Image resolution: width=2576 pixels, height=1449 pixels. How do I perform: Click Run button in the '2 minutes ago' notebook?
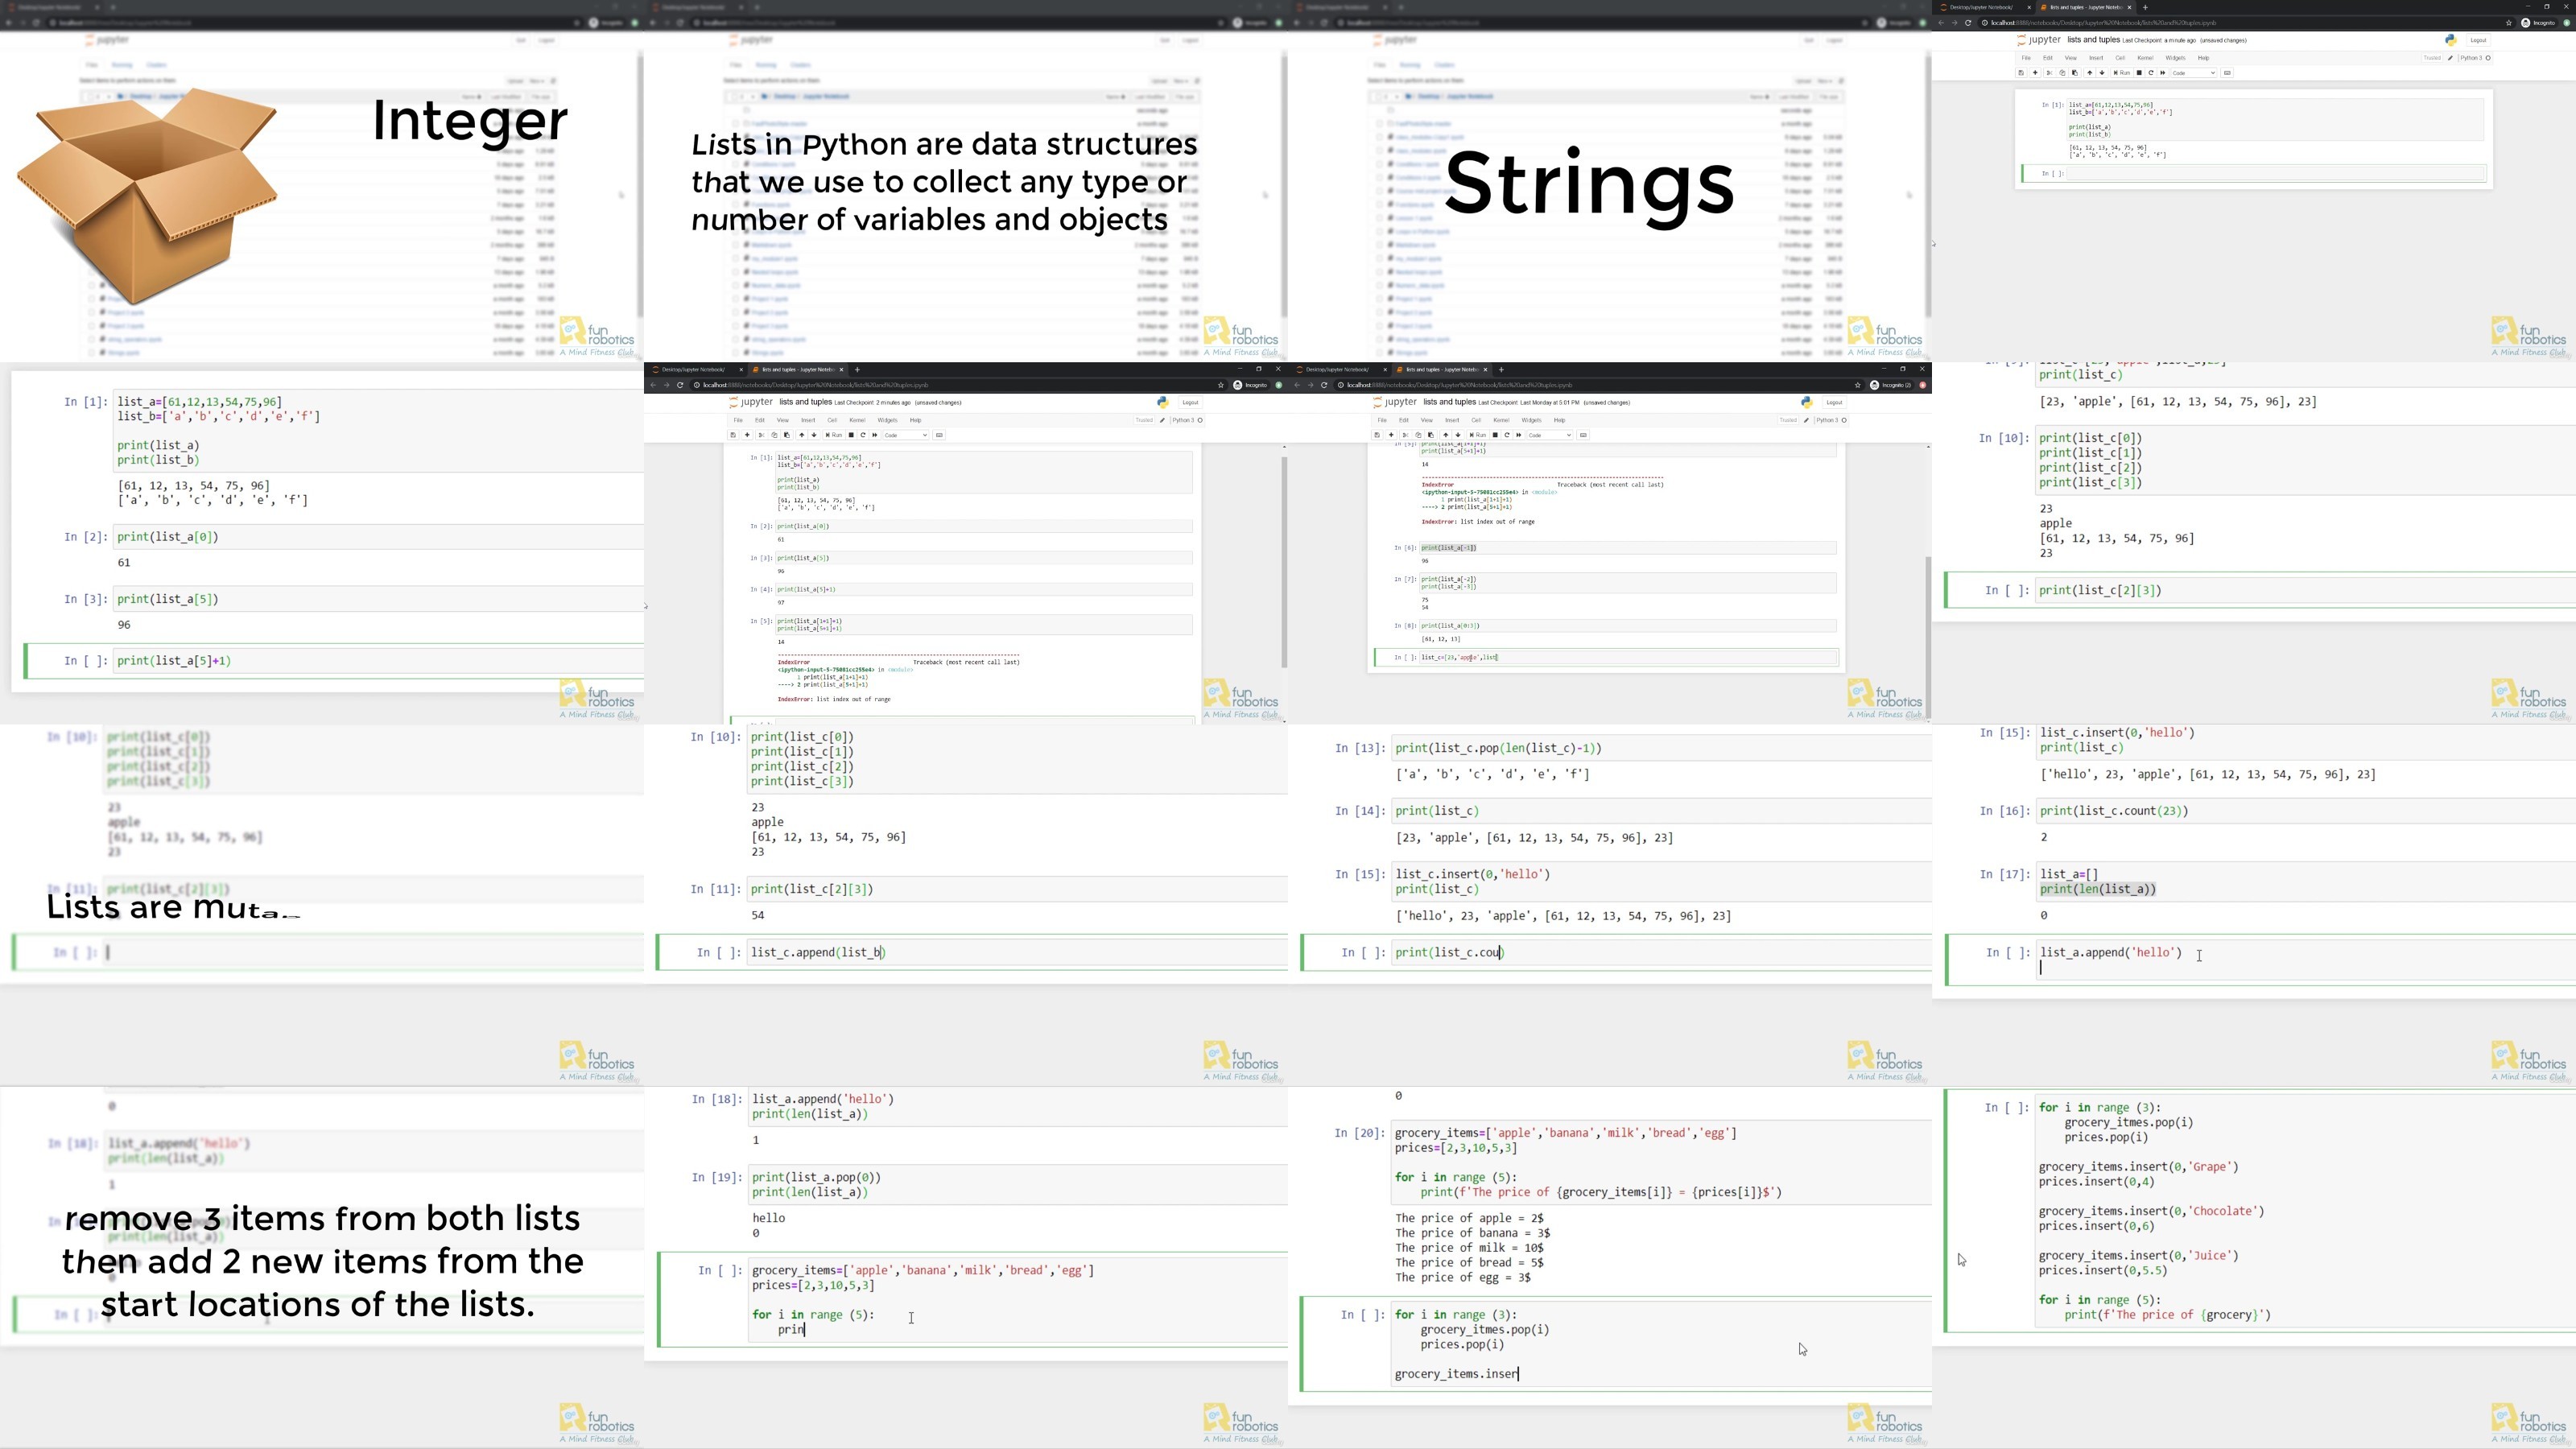click(834, 435)
